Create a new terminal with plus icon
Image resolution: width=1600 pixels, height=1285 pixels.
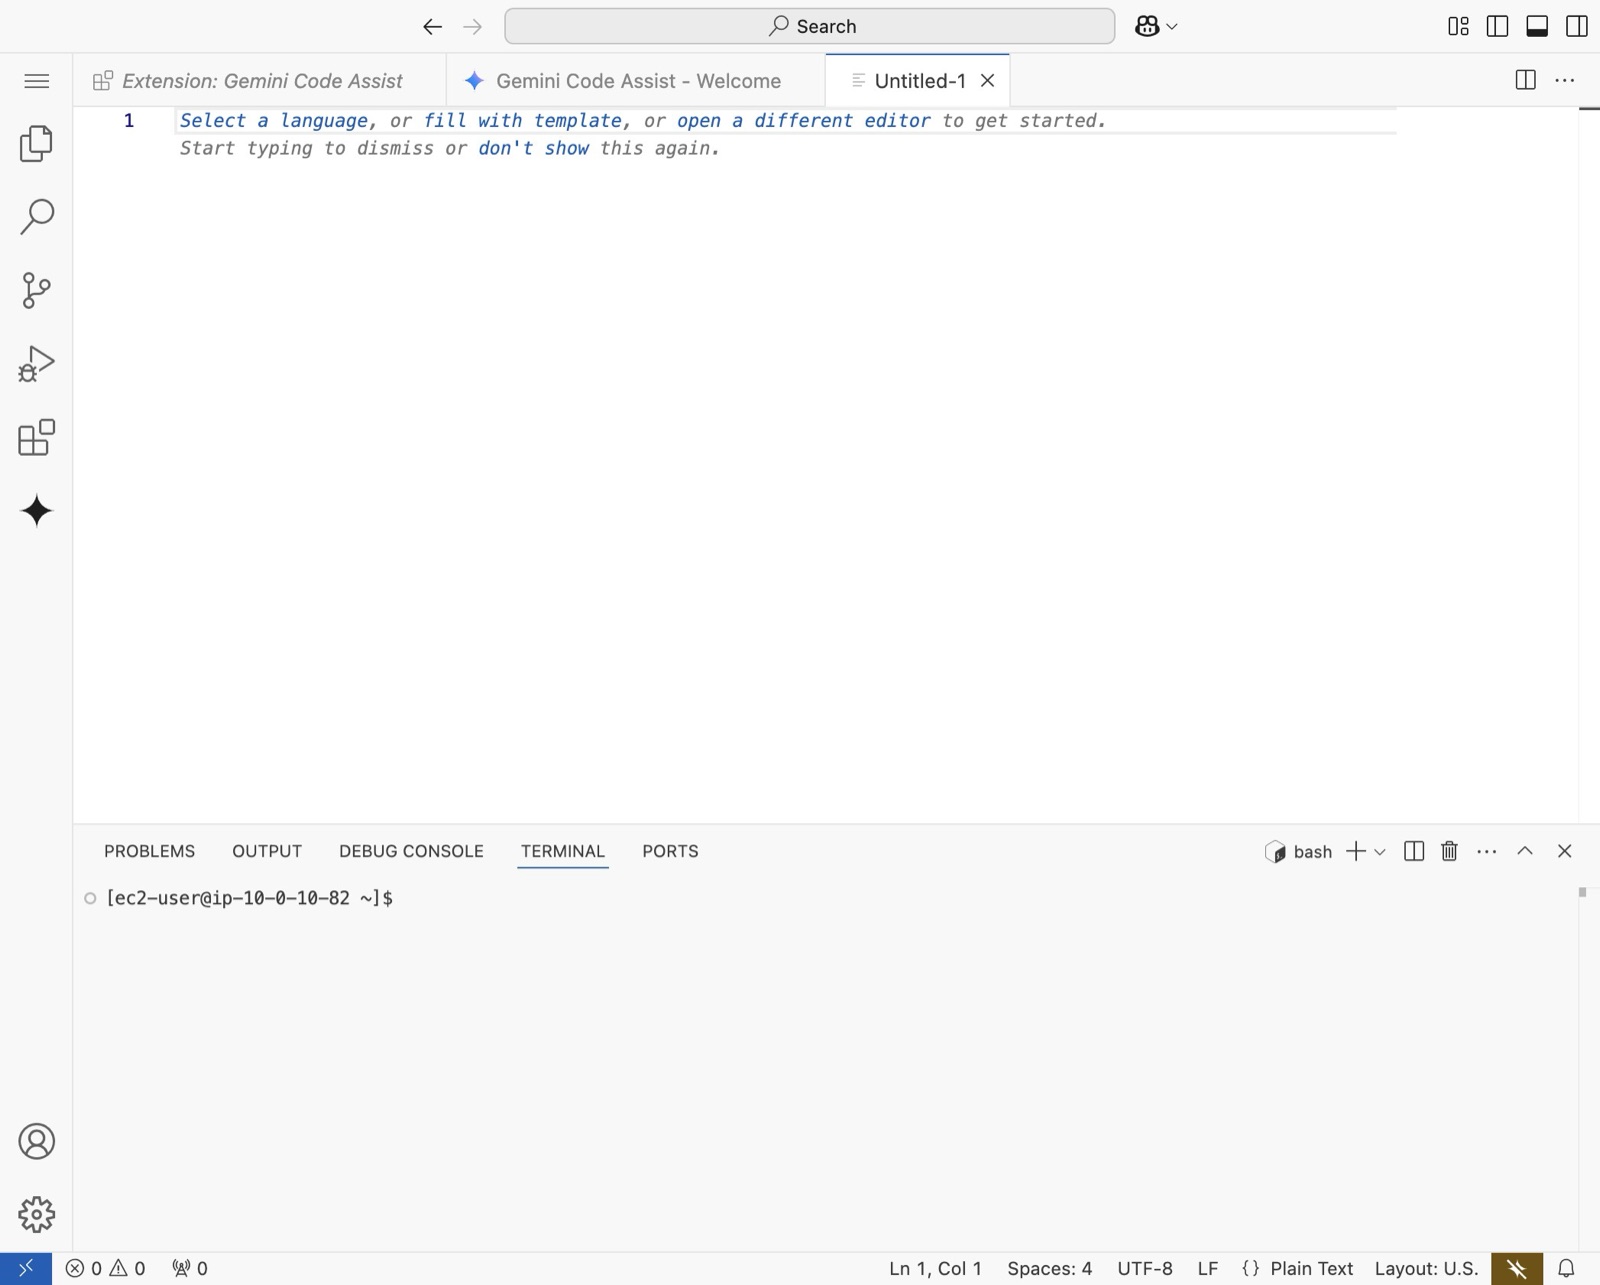pyautogui.click(x=1355, y=851)
